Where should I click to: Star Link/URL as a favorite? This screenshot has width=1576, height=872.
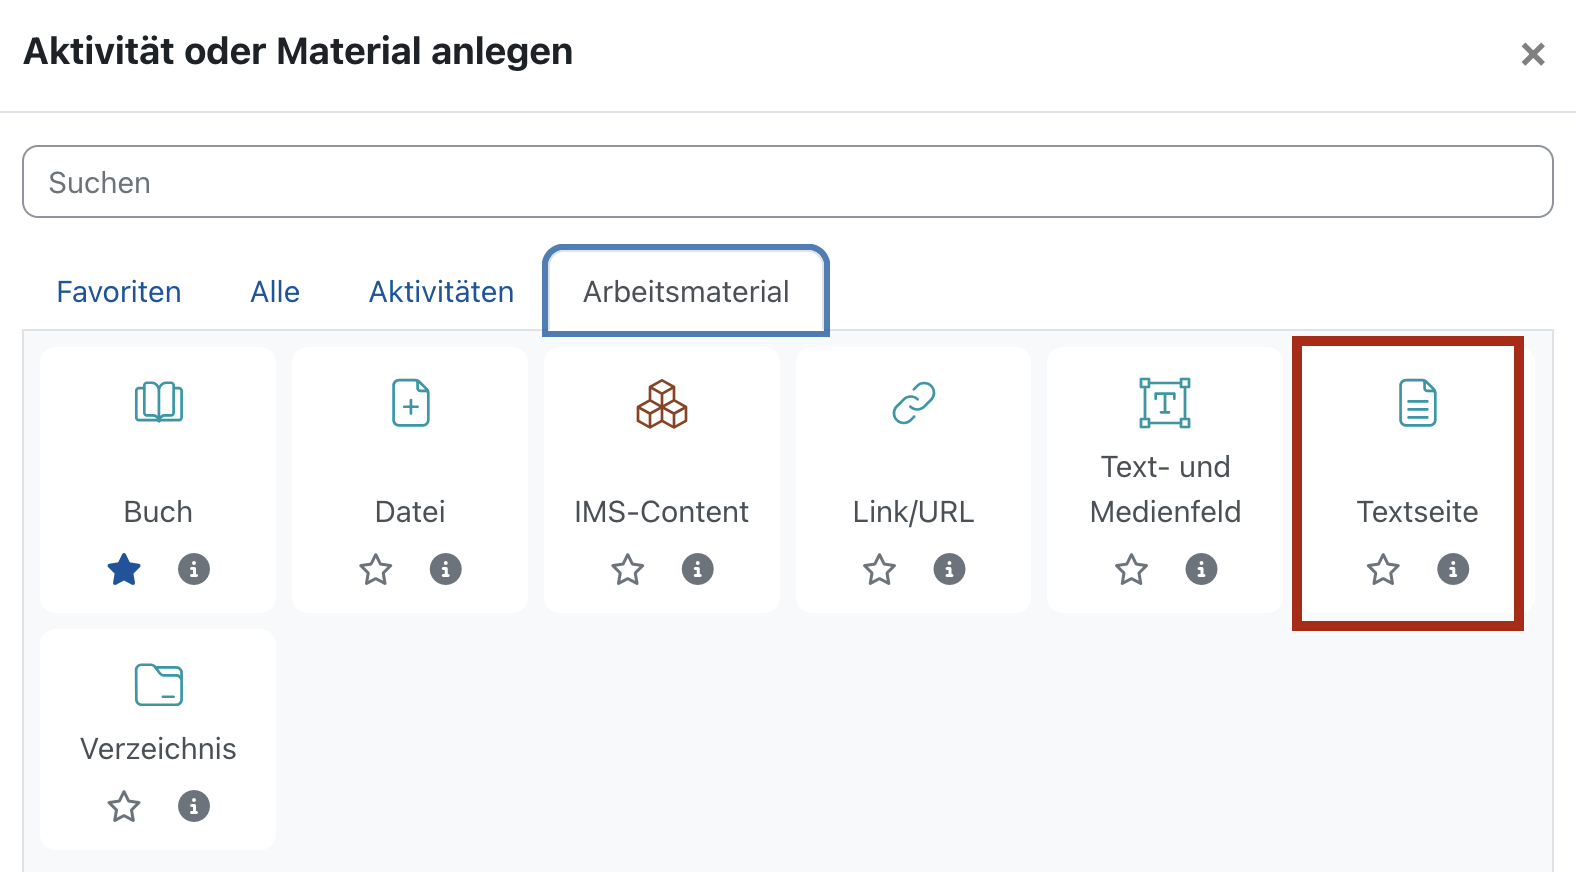click(x=879, y=569)
